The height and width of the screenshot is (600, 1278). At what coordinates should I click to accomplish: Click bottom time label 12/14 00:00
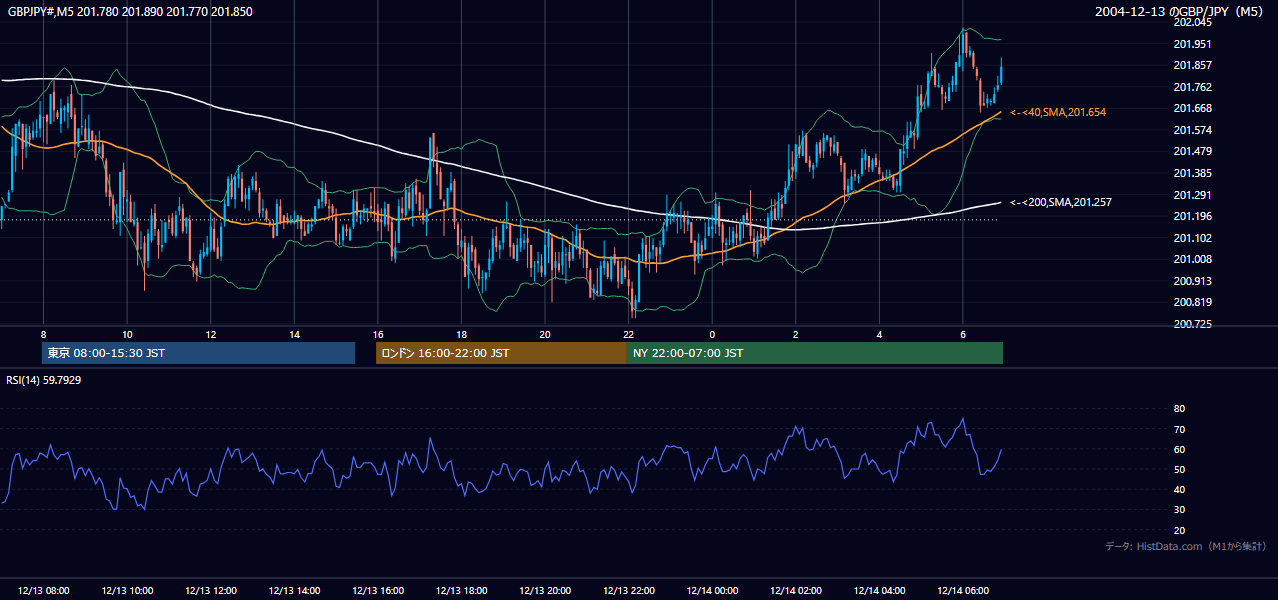[x=712, y=591]
